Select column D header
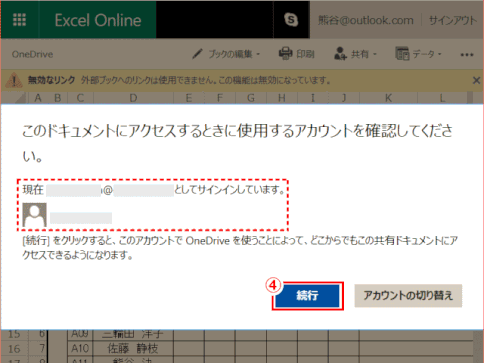Image resolution: width=484 pixels, height=363 pixels. click(x=133, y=98)
